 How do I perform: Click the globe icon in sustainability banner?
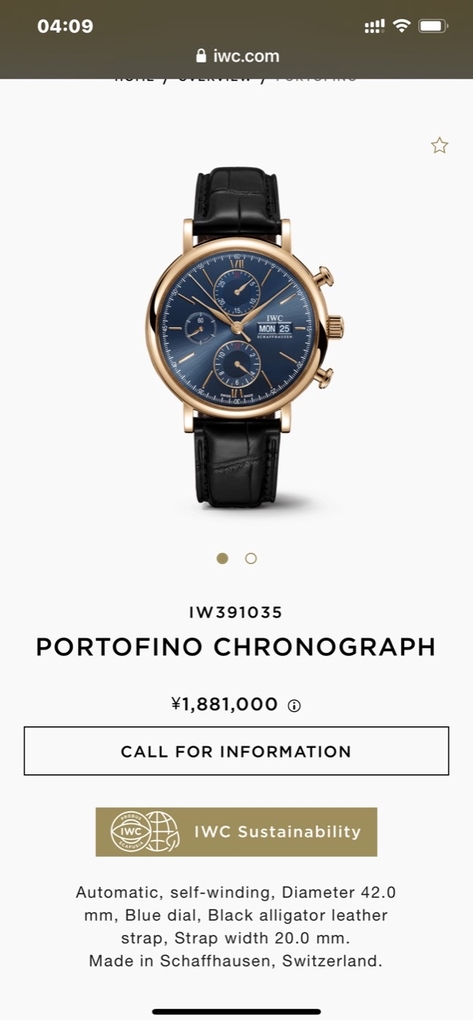(162, 831)
